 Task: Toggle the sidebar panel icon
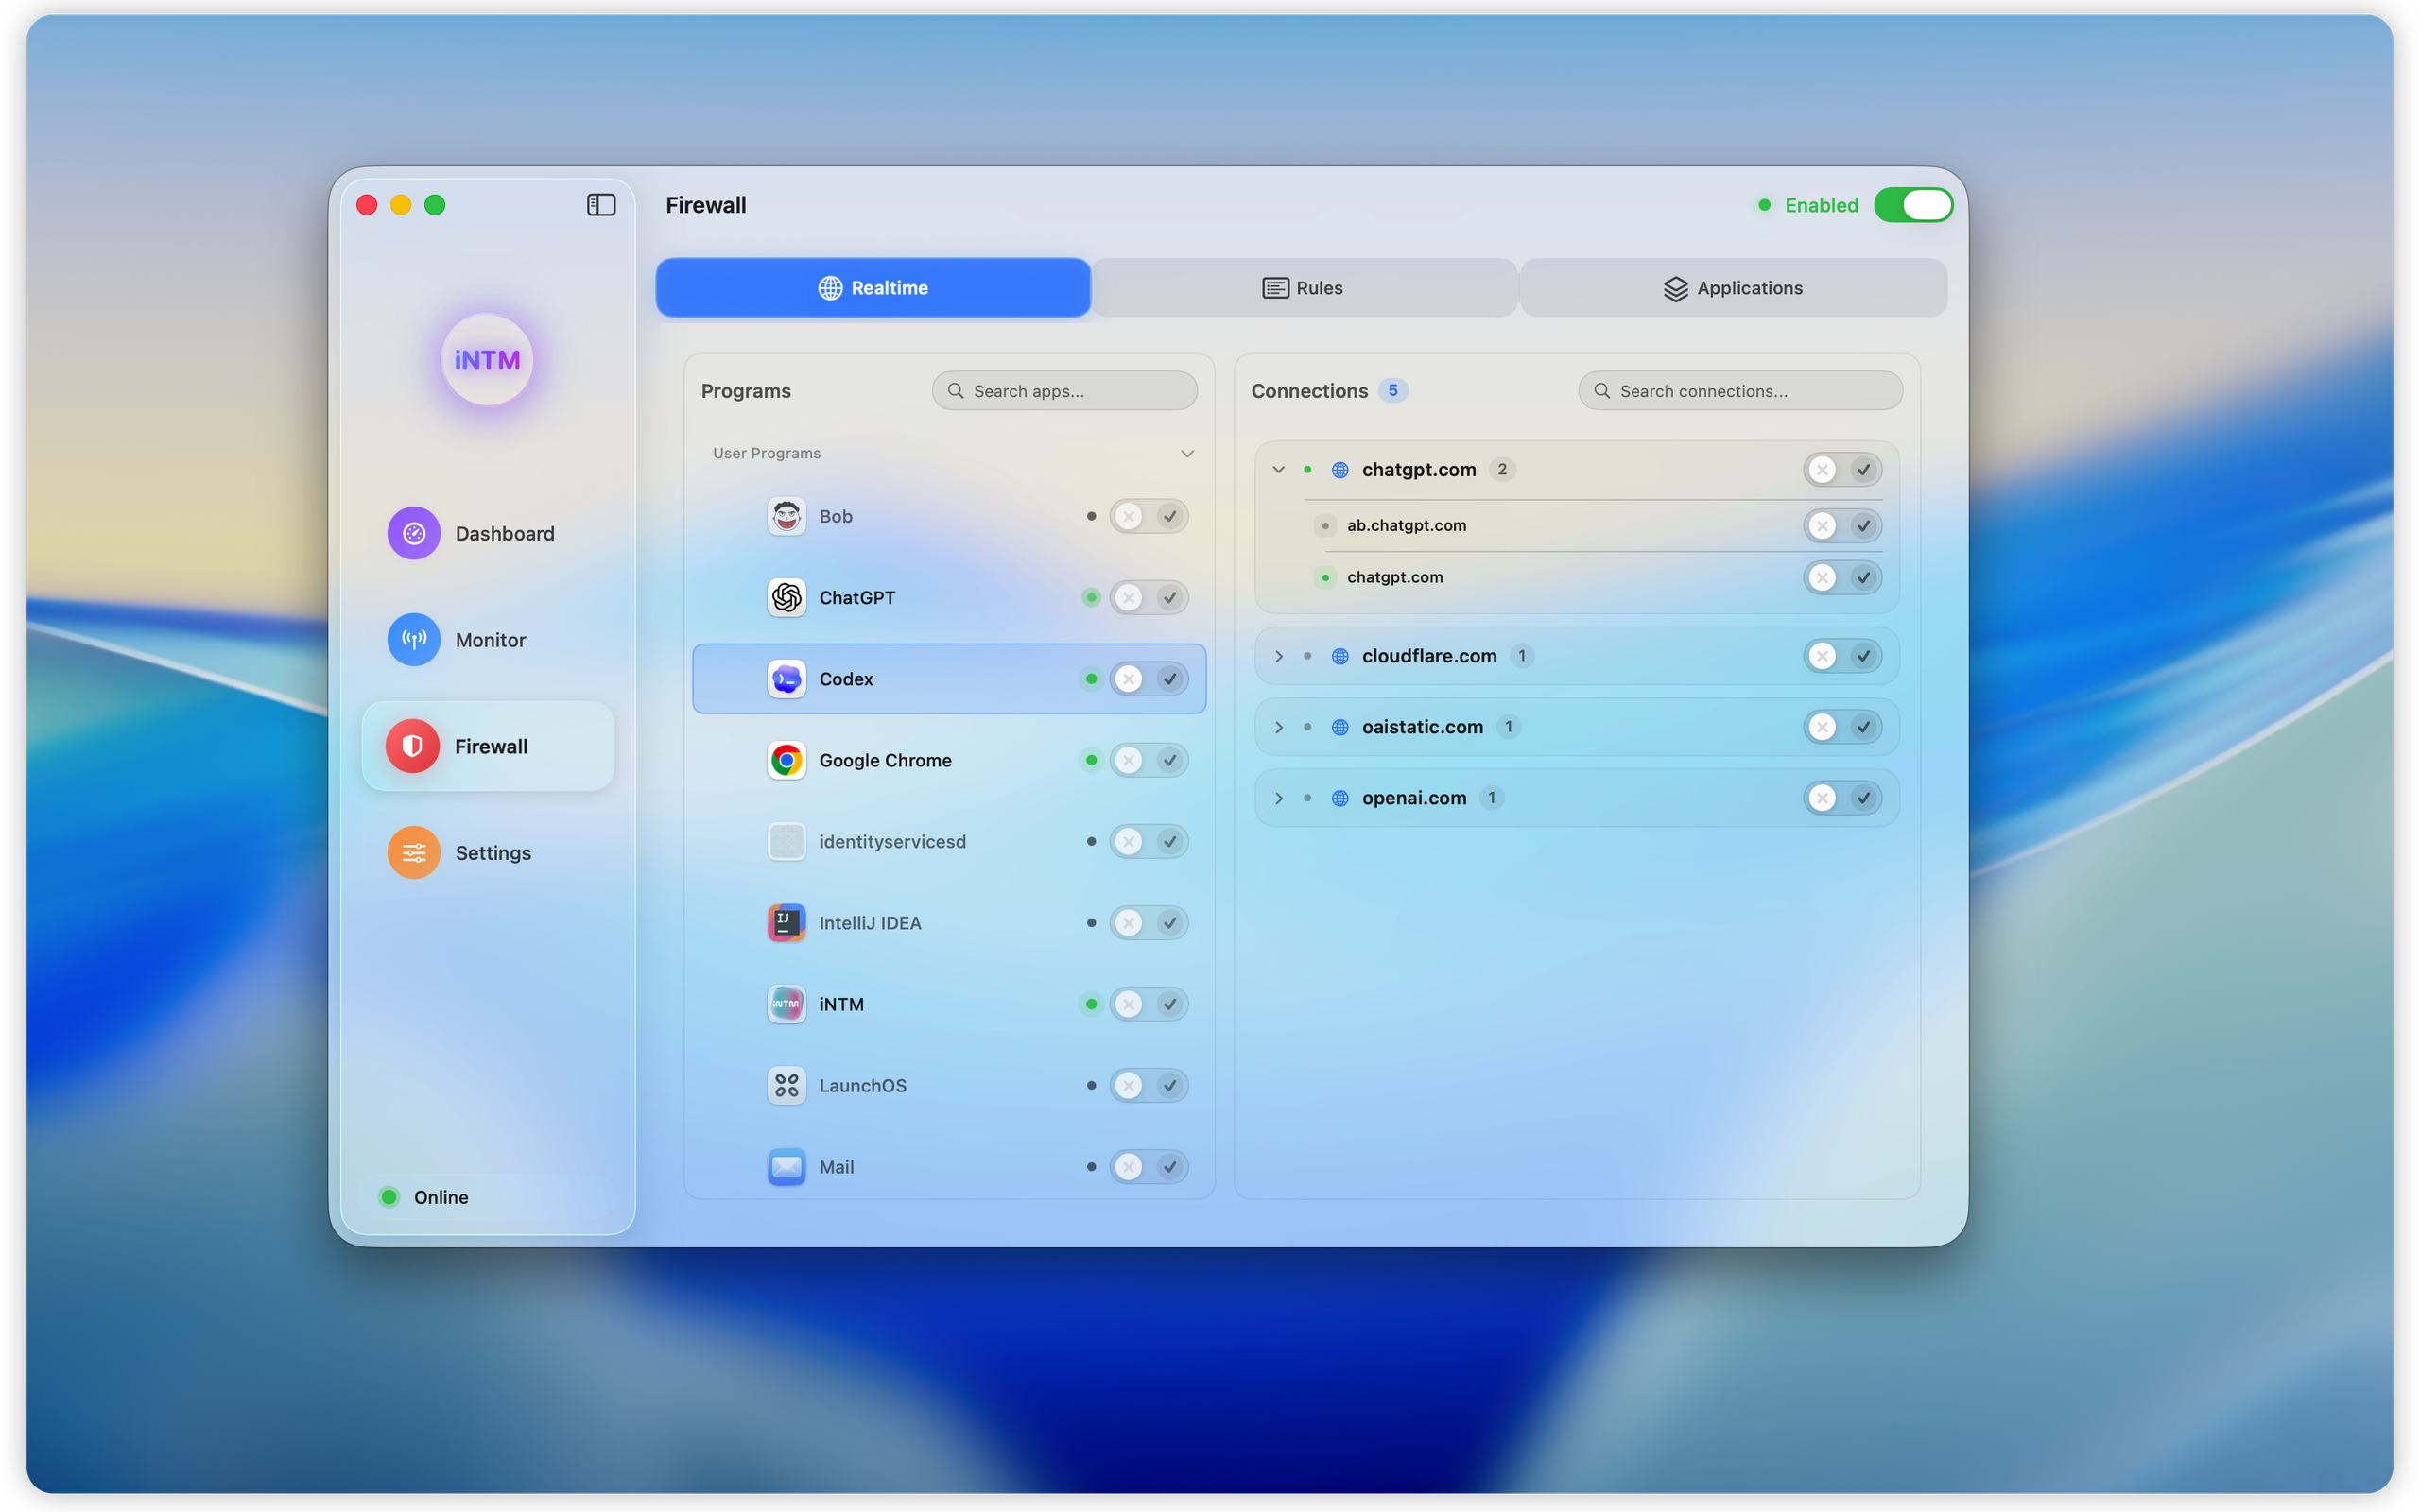601,205
